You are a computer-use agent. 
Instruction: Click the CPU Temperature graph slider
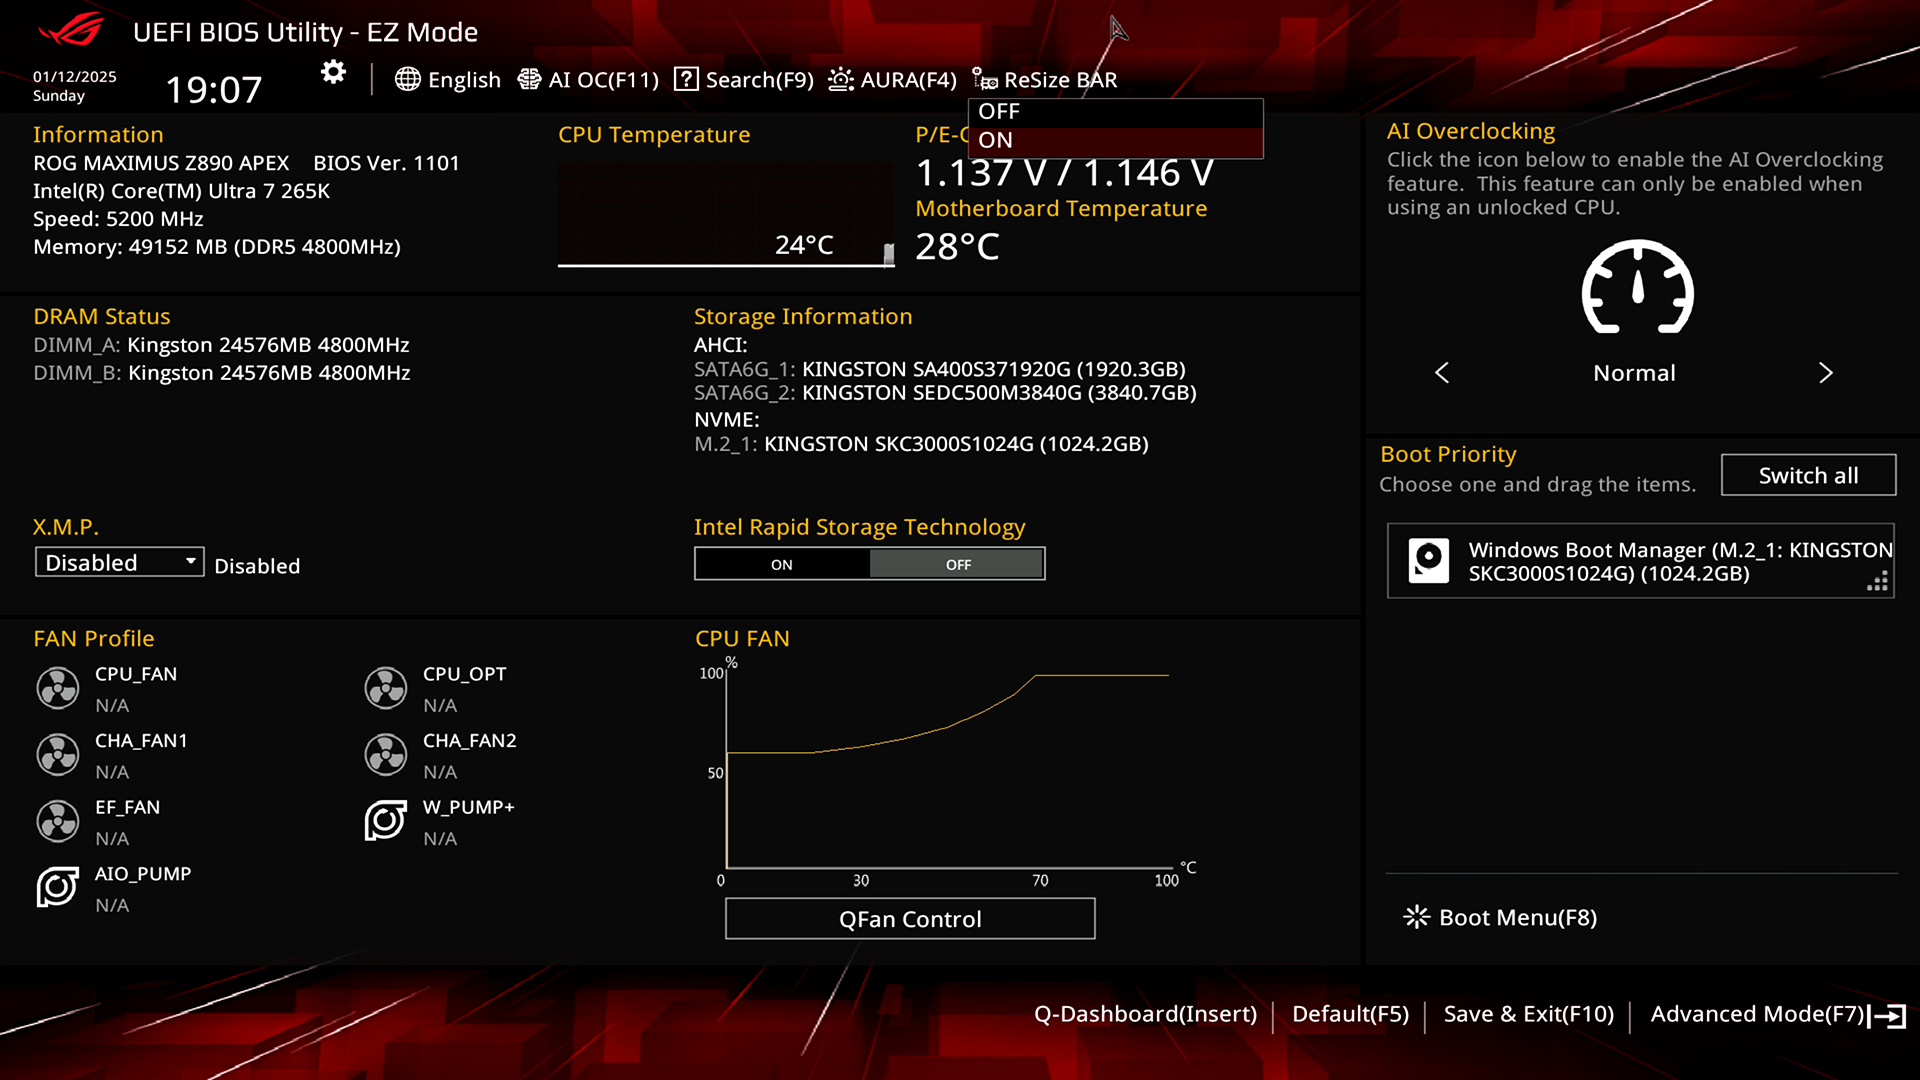click(888, 255)
